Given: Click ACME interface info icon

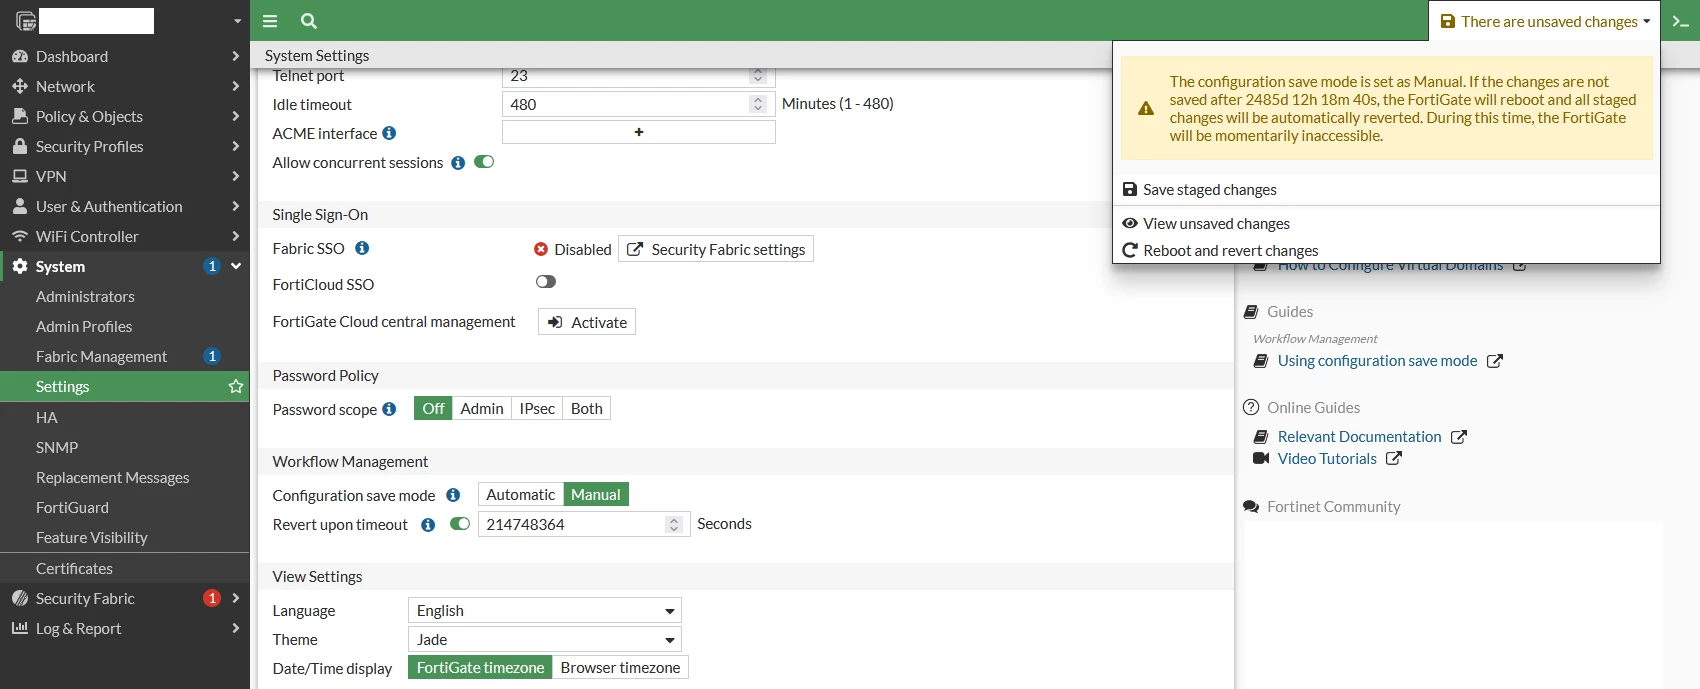Looking at the screenshot, I should 389,133.
